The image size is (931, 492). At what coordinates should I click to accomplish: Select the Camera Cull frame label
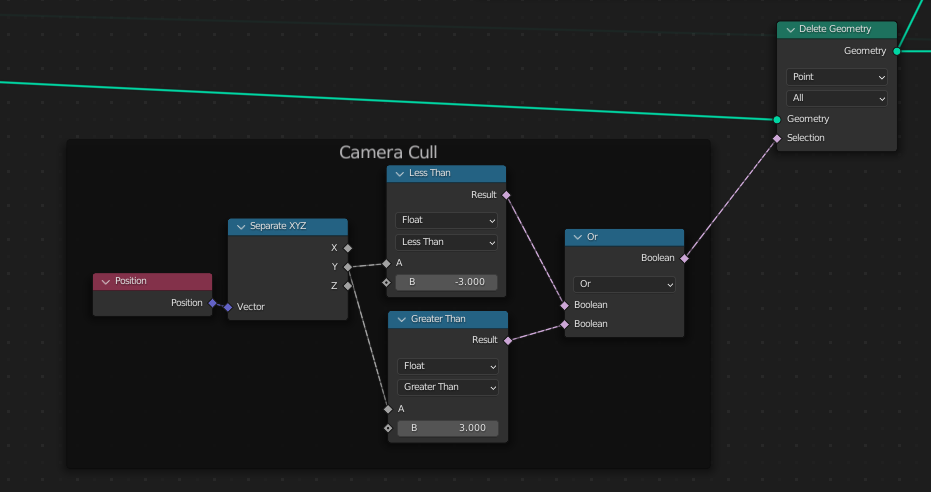click(388, 153)
